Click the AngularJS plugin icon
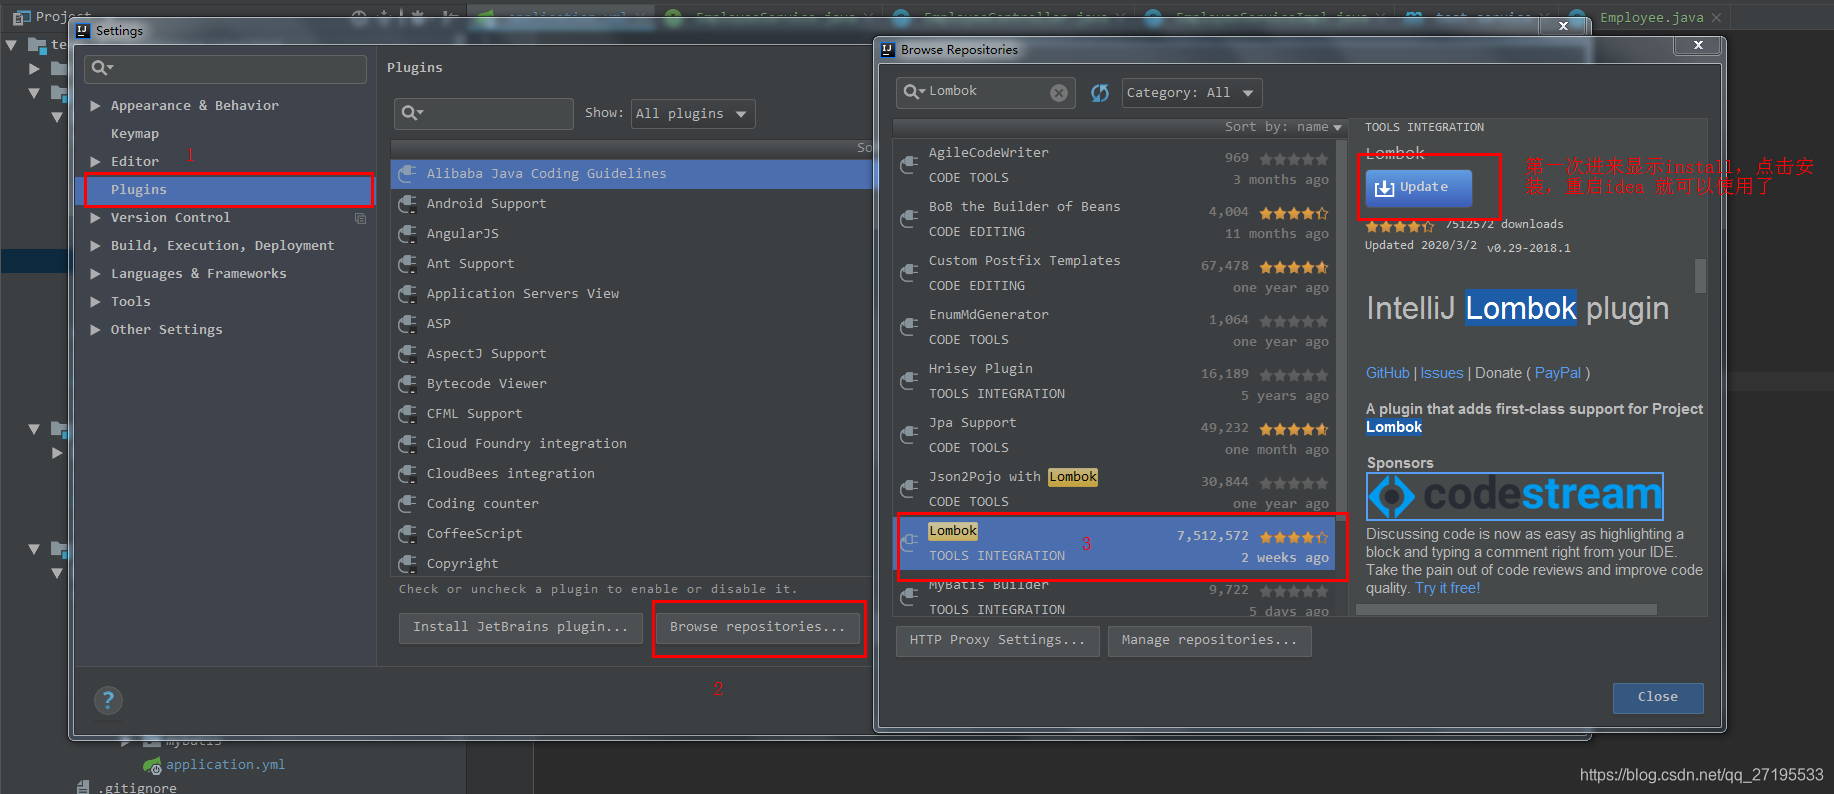This screenshot has width=1834, height=794. tap(408, 234)
